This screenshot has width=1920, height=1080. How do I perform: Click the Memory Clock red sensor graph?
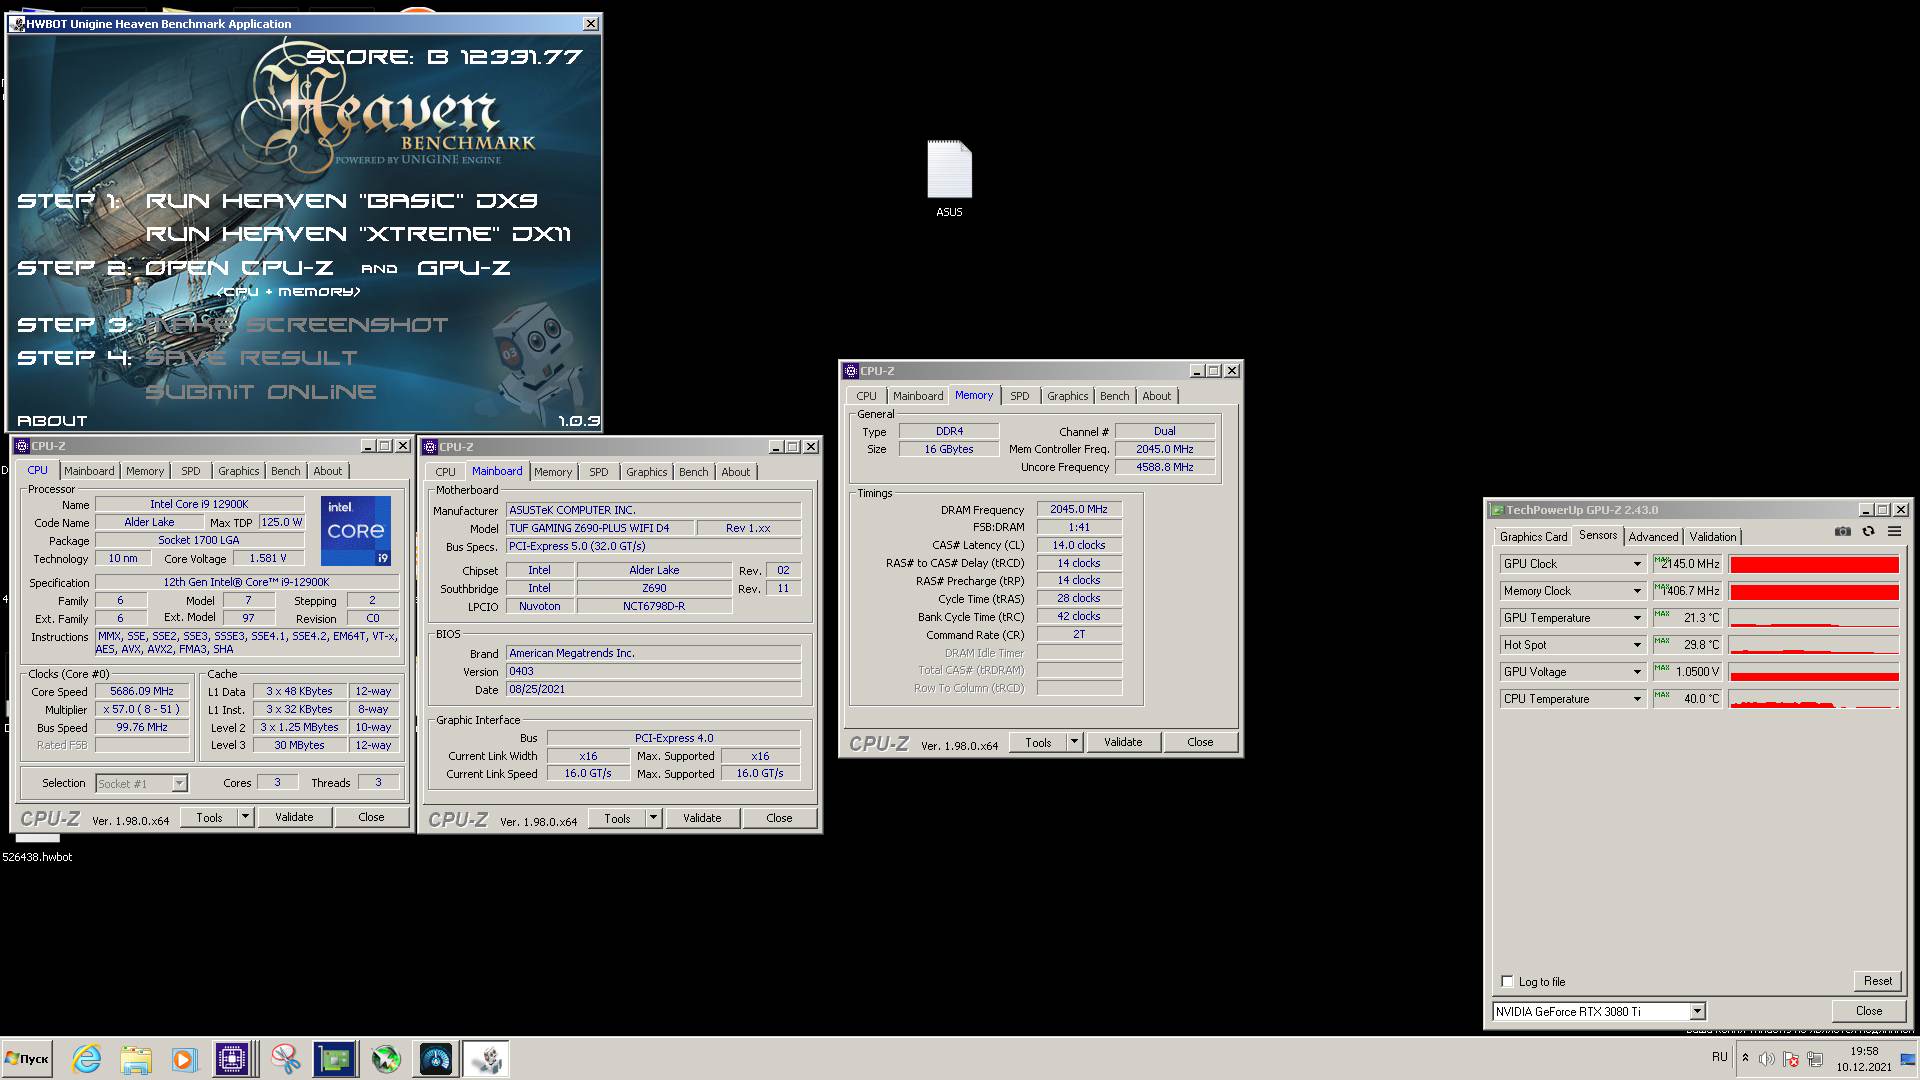[1814, 591]
